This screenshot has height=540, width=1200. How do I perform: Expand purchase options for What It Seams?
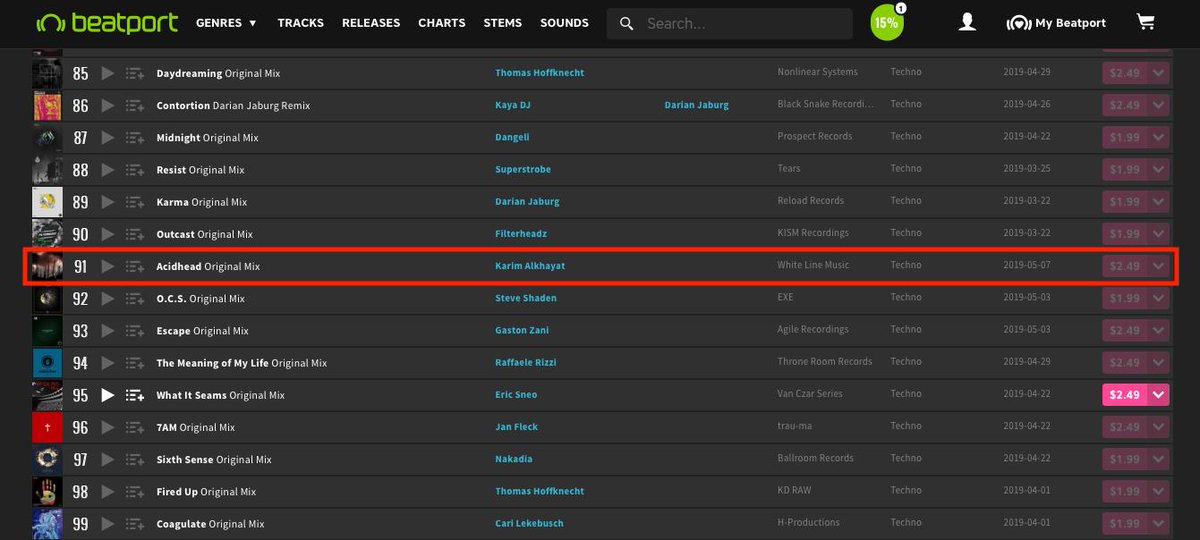point(1159,395)
